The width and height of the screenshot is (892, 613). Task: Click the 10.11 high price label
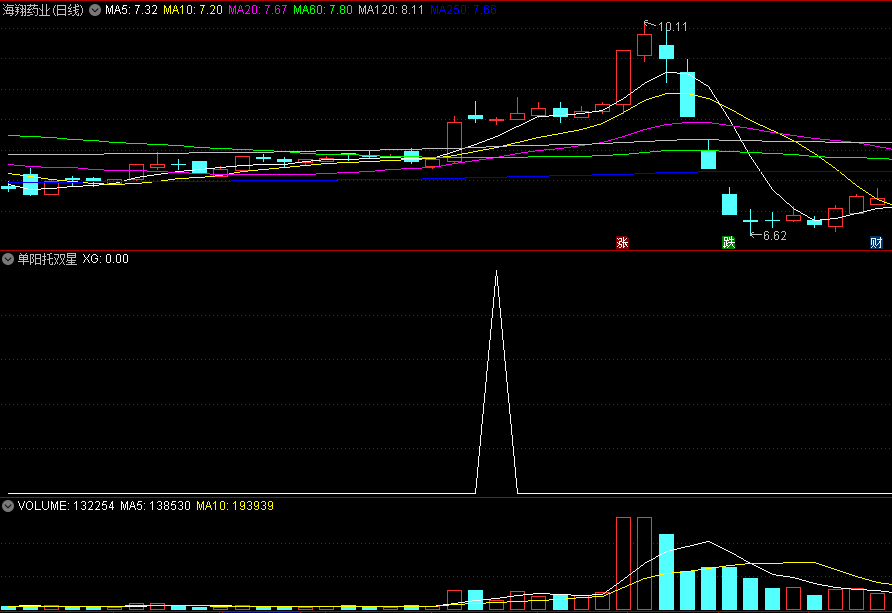[672, 27]
